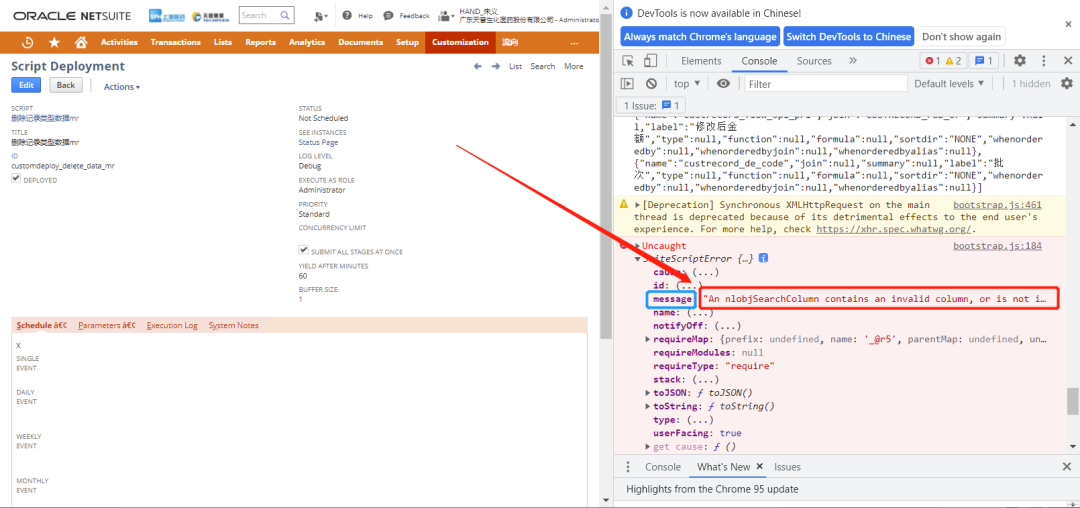
Task: Clear console with the circle-slash icon
Action: click(651, 83)
